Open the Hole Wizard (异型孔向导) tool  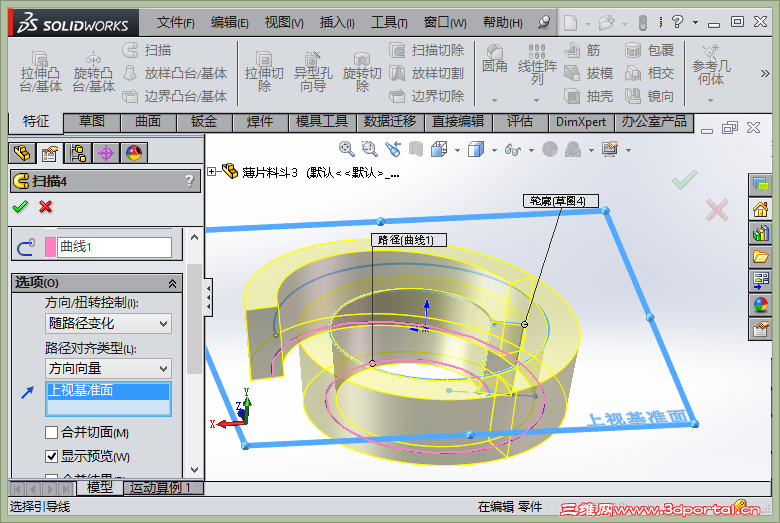click(313, 72)
